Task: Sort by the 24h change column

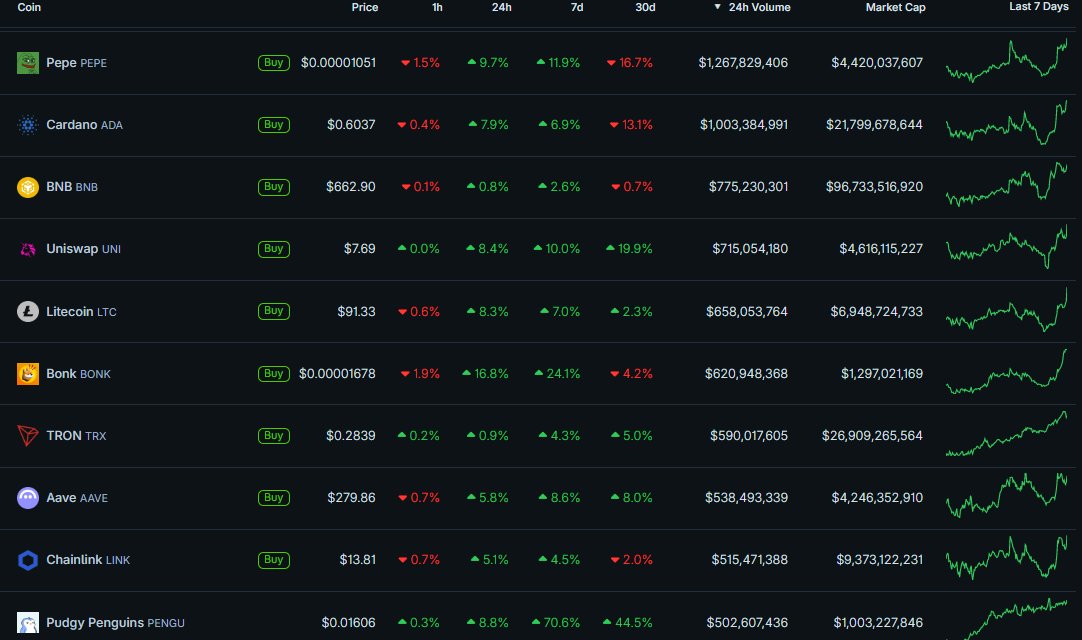Action: (502, 7)
